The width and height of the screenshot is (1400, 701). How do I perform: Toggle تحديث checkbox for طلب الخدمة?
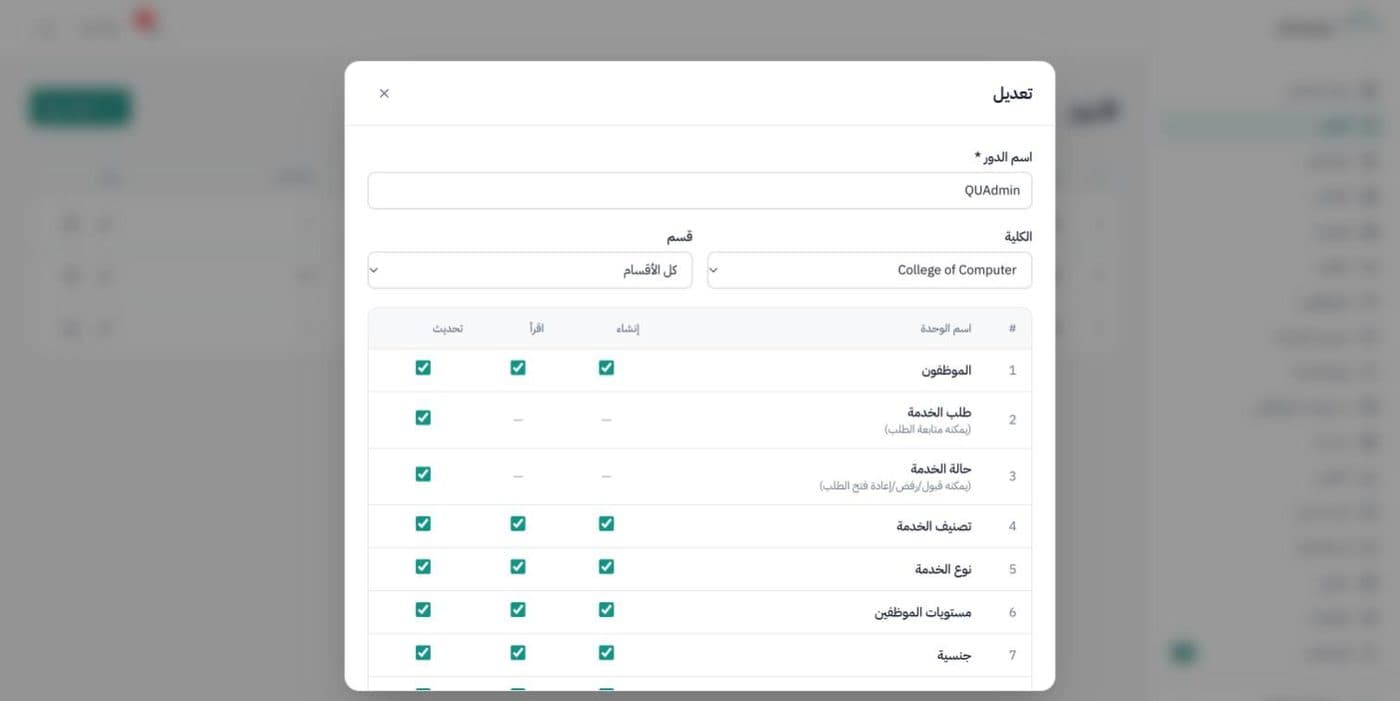pyautogui.click(x=423, y=417)
